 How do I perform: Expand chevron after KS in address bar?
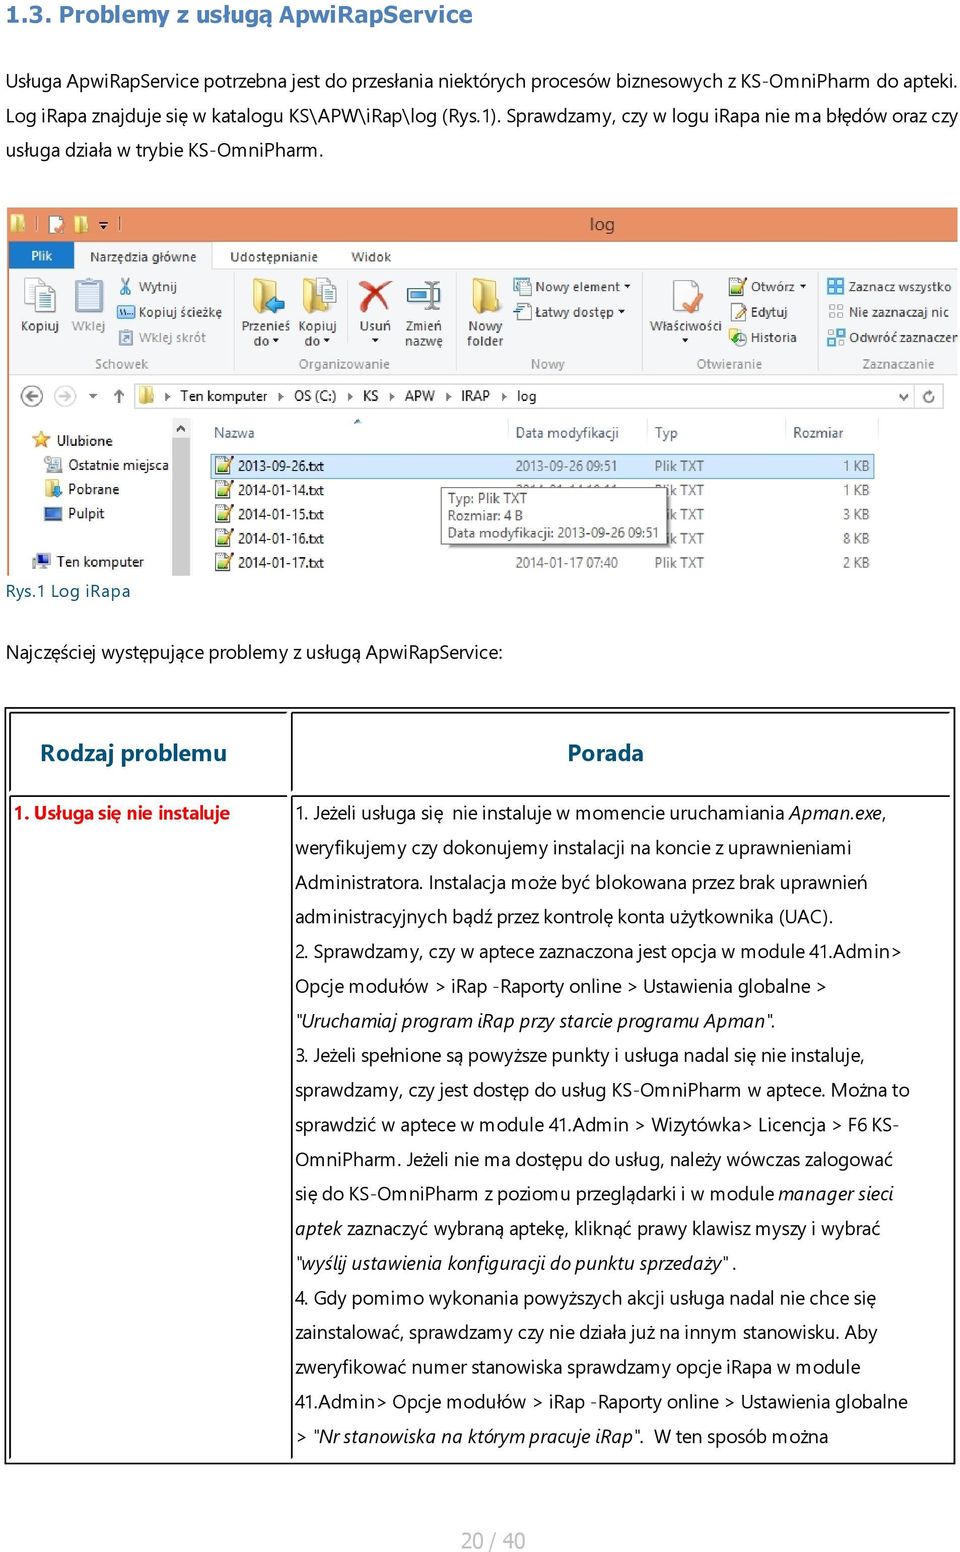391,396
